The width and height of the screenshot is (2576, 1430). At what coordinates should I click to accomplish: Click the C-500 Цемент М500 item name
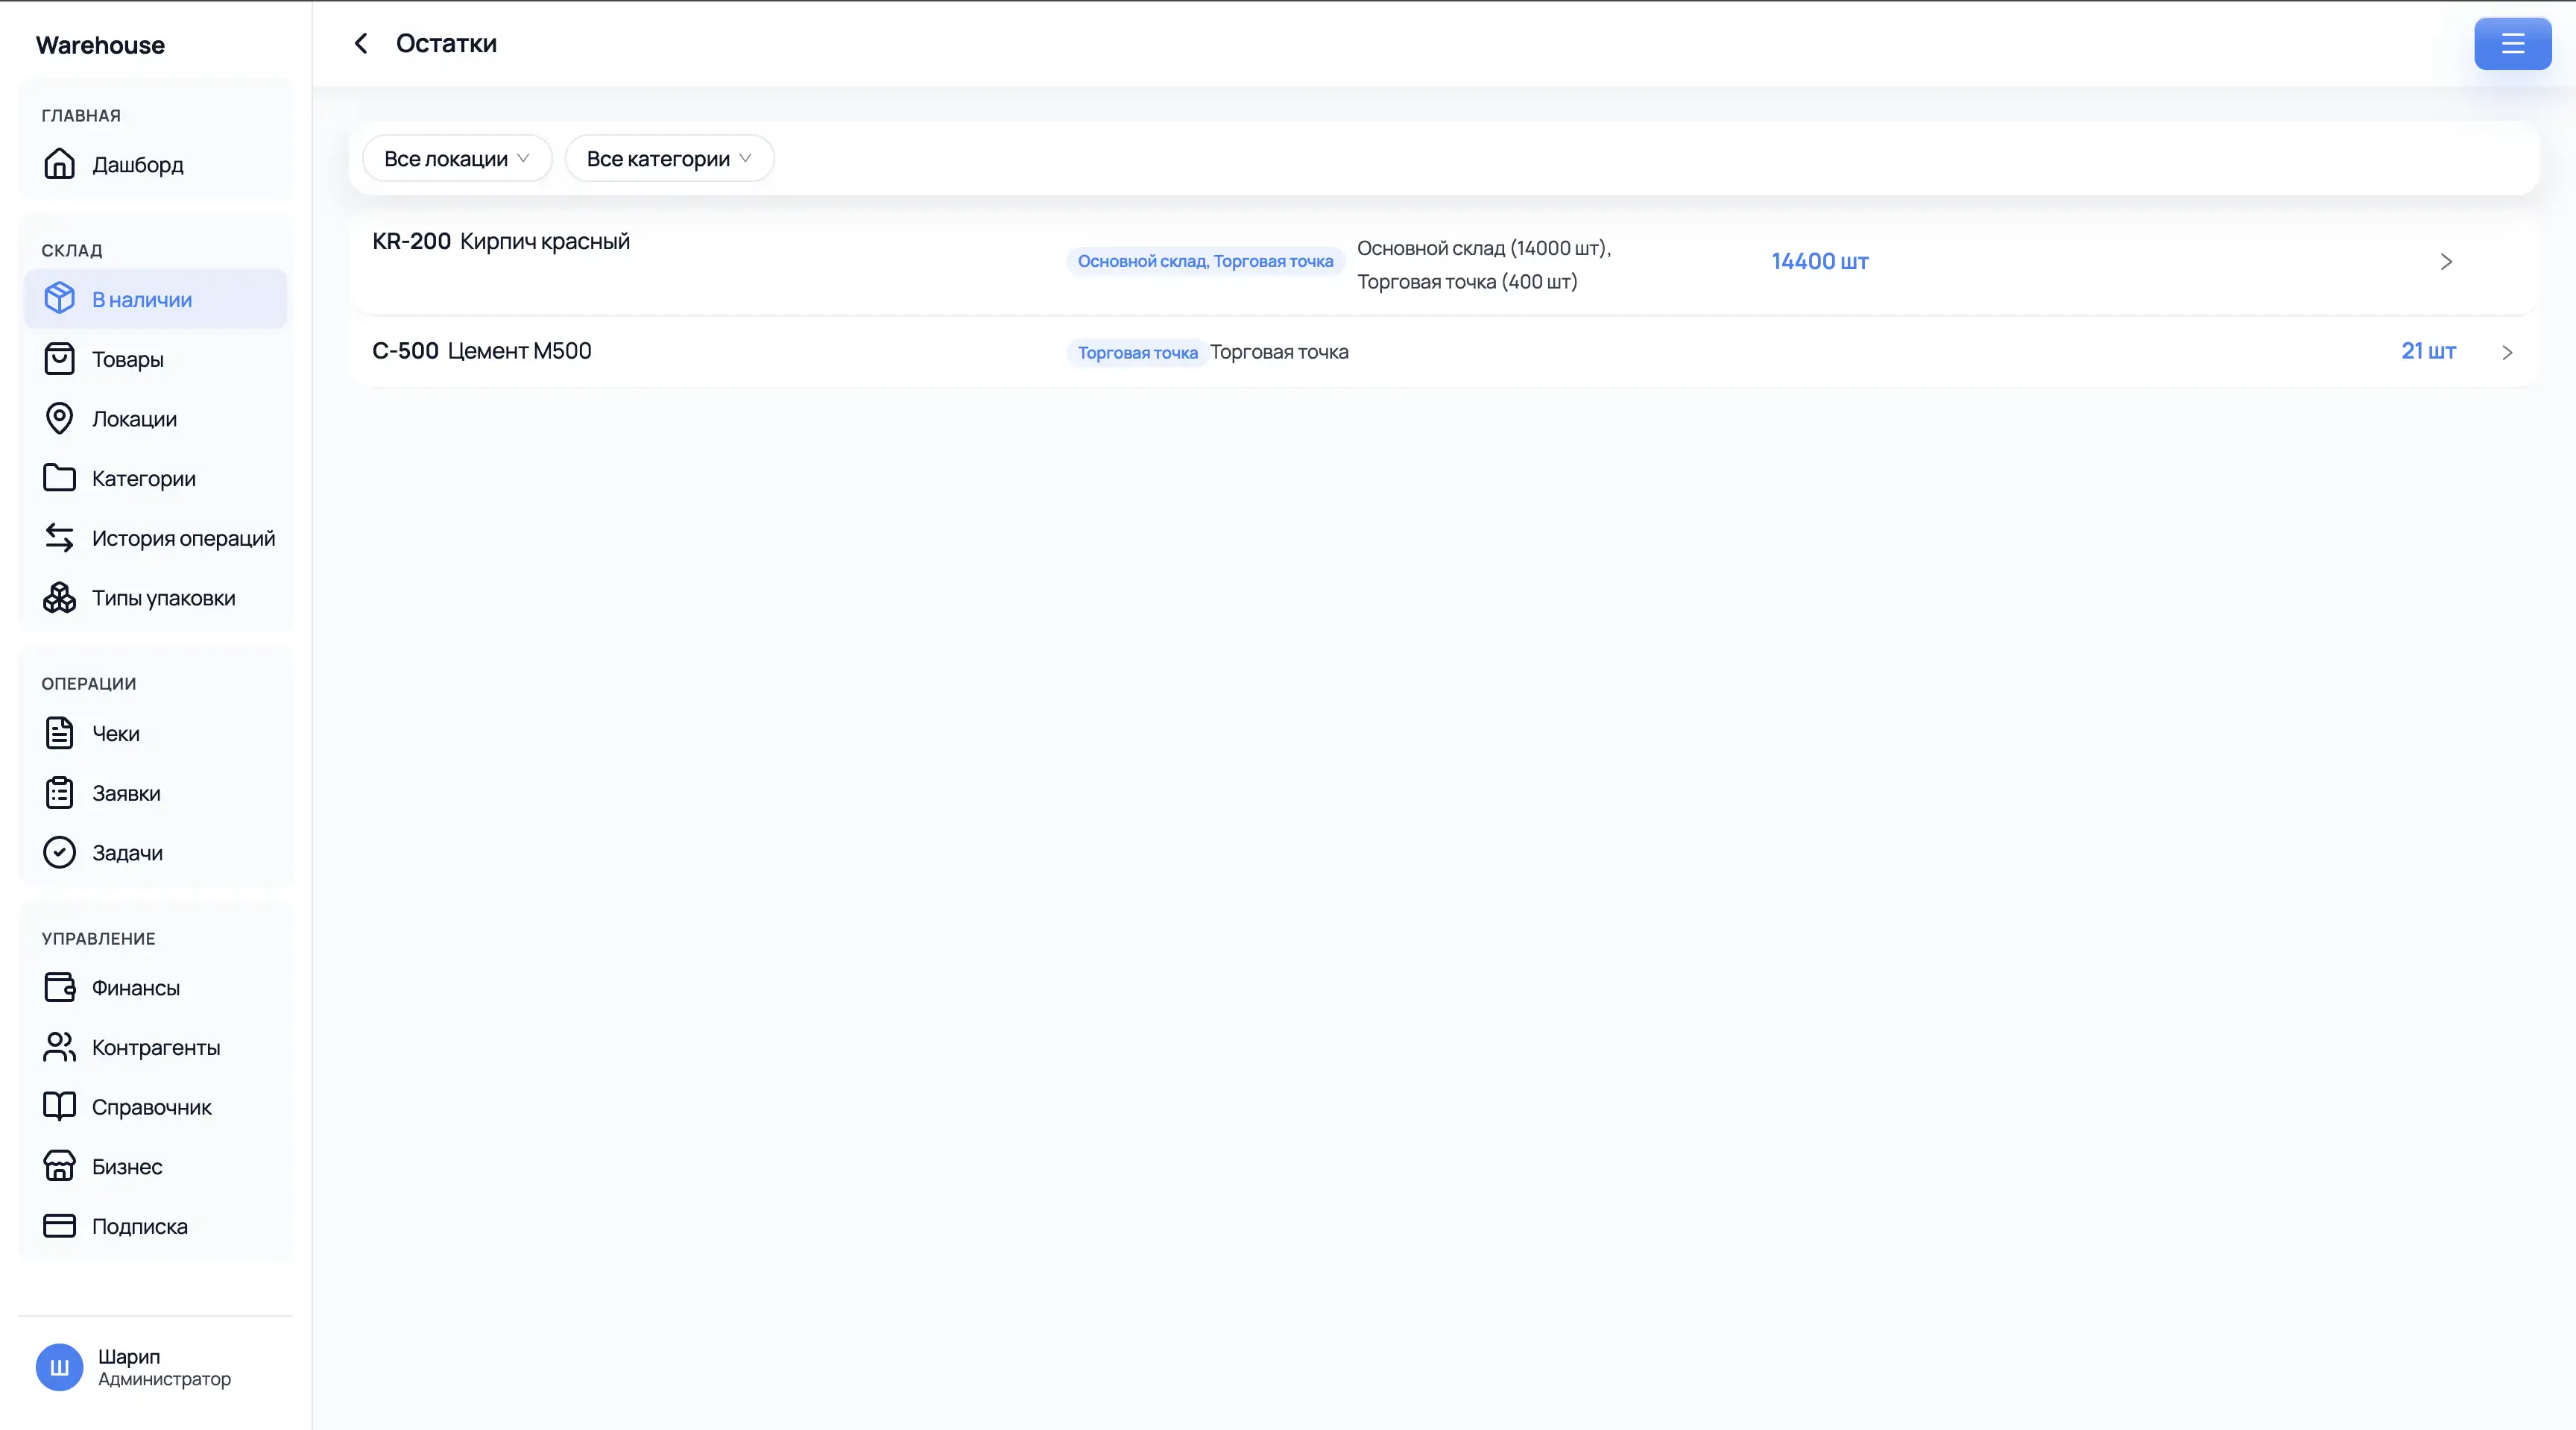[482, 351]
